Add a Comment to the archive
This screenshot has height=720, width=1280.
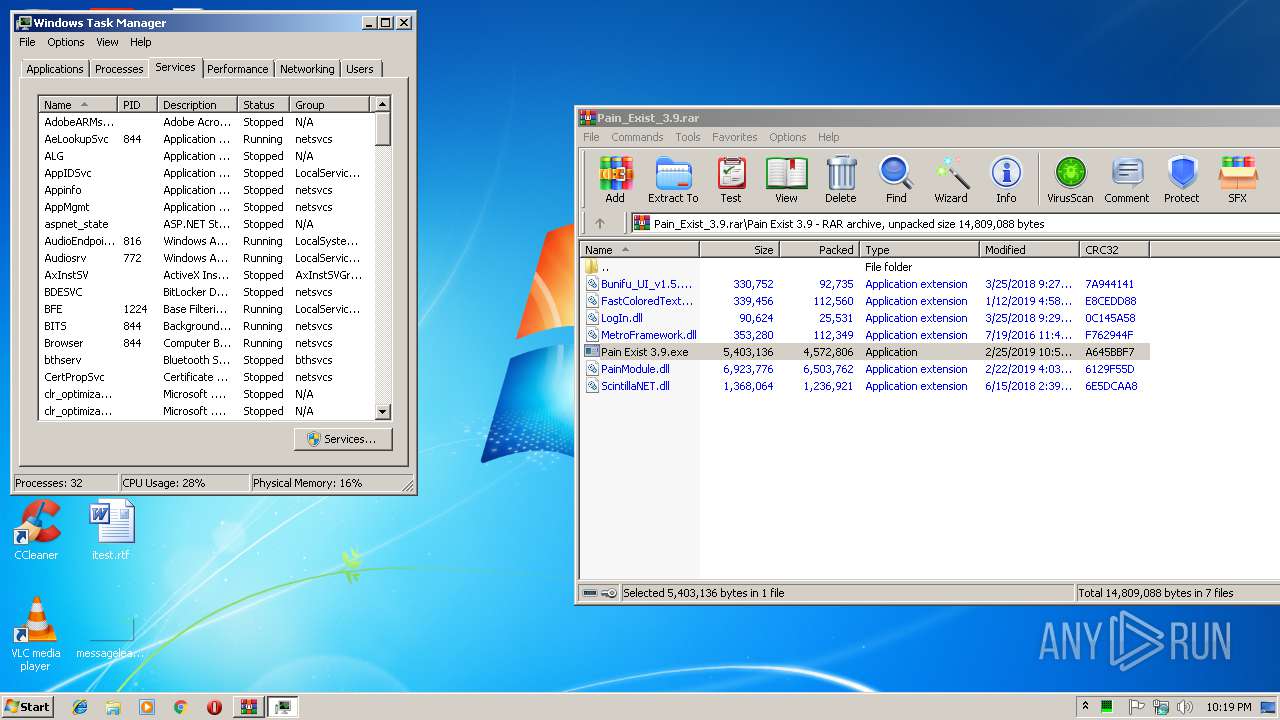[1127, 180]
